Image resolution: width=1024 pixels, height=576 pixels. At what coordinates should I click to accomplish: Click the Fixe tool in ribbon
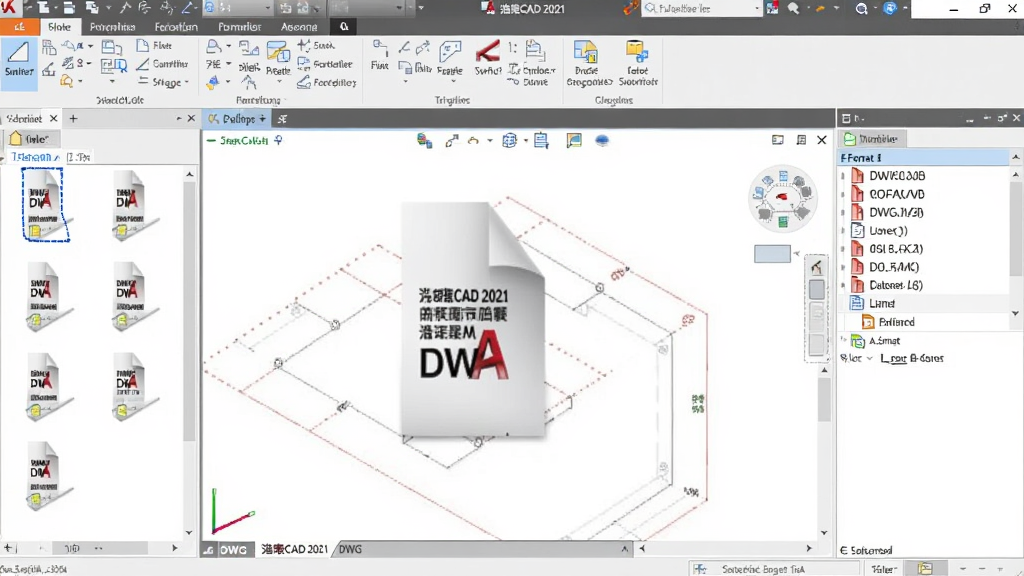pyautogui.click(x=379, y=55)
